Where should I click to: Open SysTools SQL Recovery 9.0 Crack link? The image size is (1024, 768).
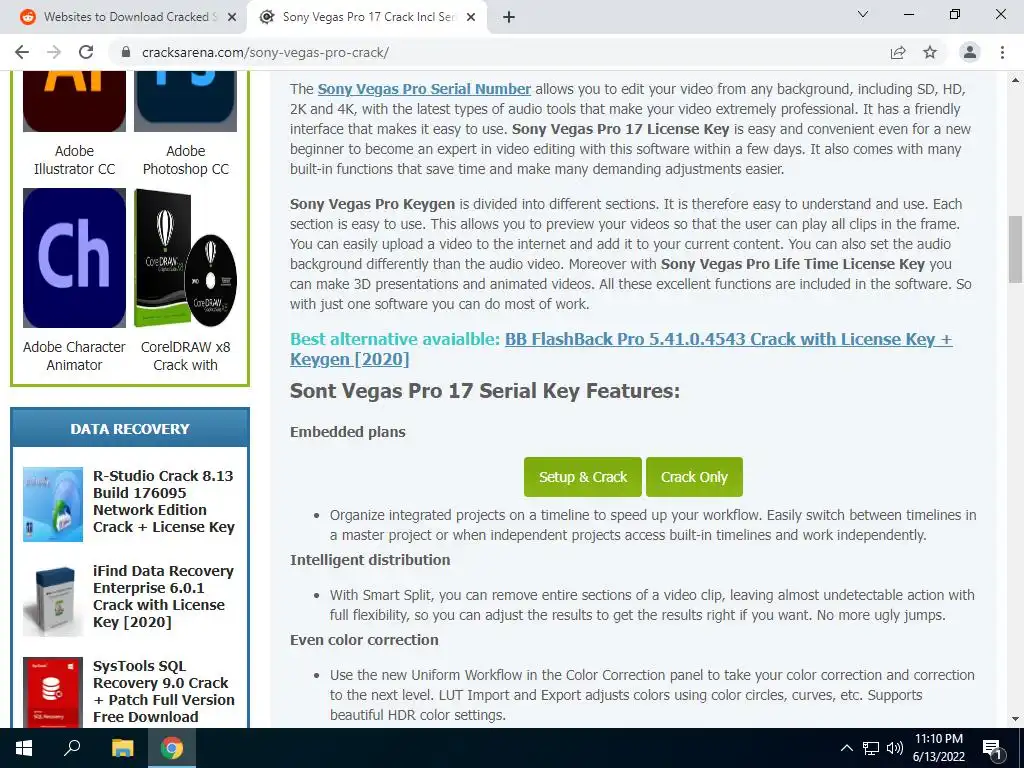click(x=163, y=691)
